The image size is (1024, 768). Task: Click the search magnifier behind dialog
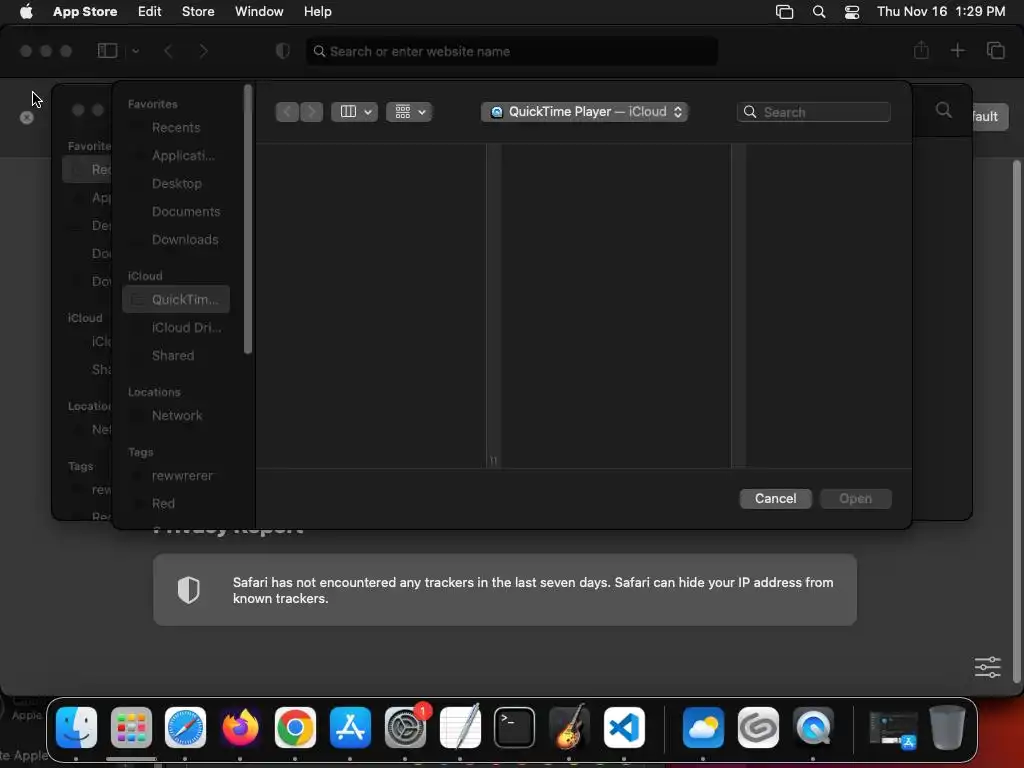click(x=944, y=110)
